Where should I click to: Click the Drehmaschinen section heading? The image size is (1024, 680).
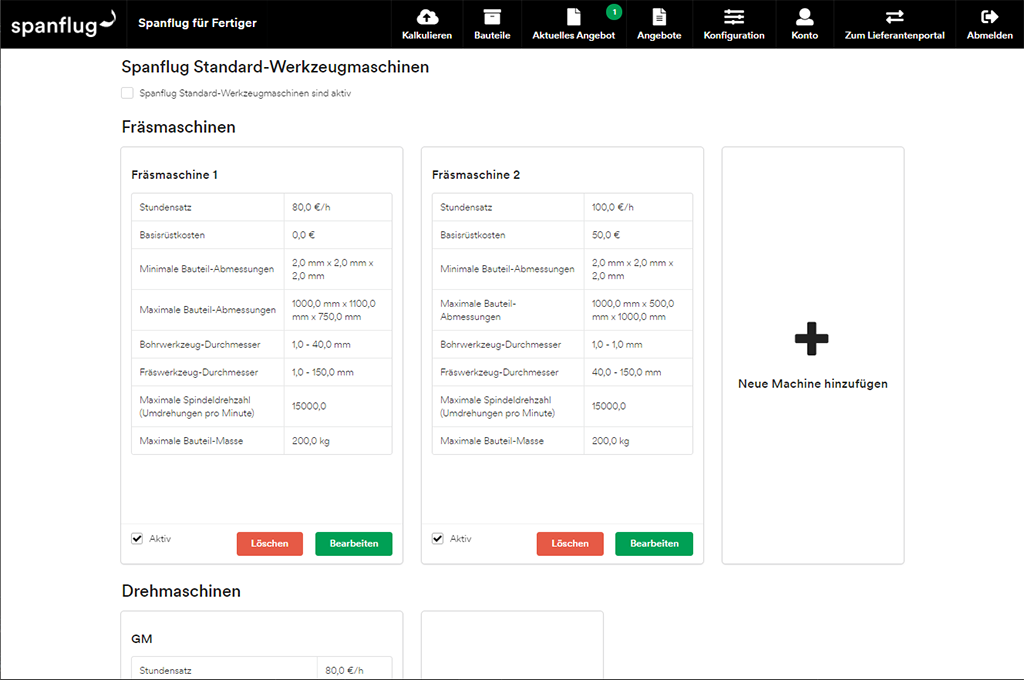click(181, 591)
